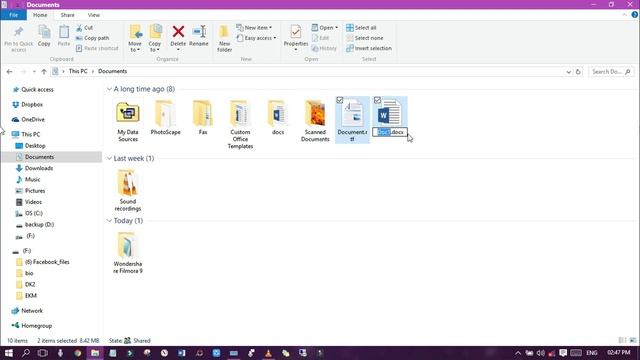The height and width of the screenshot is (360, 640).
Task: Expand the Easy access dropdown
Action: point(256,38)
